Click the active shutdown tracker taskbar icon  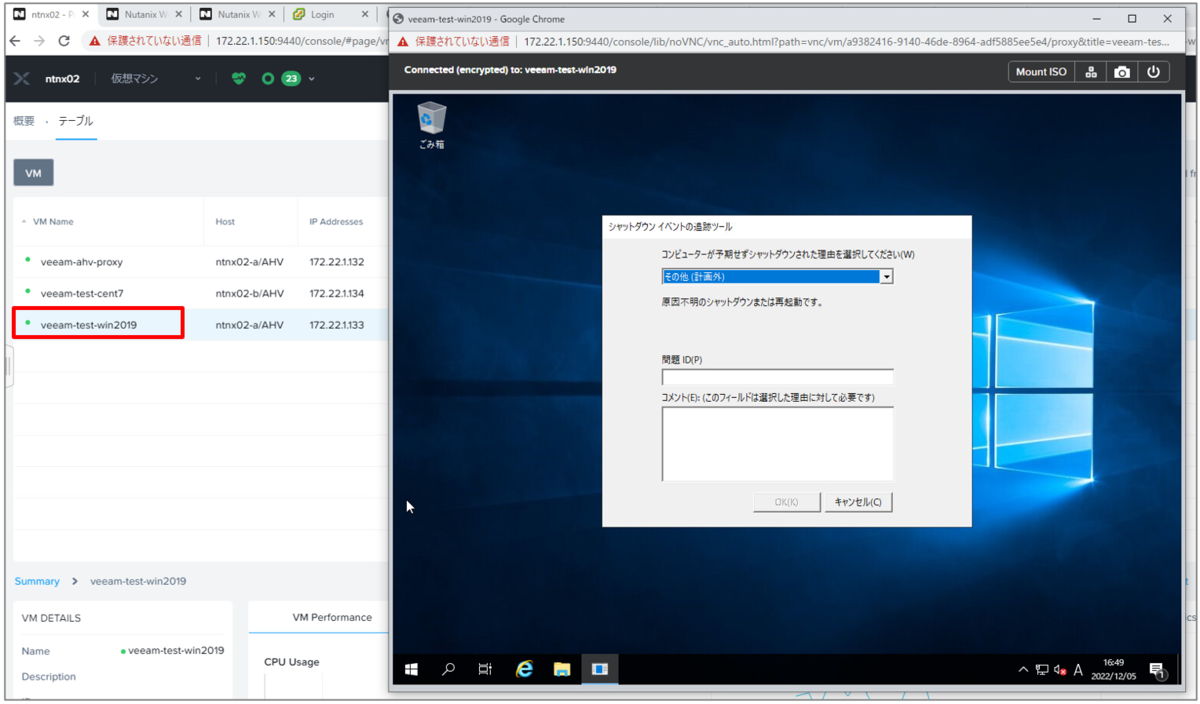click(x=600, y=669)
